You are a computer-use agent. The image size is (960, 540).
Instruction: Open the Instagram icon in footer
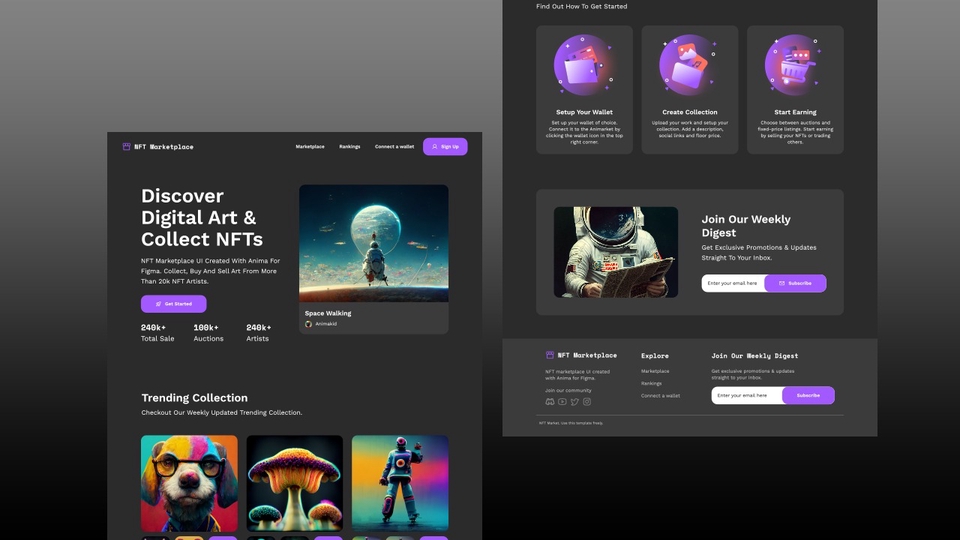[587, 402]
